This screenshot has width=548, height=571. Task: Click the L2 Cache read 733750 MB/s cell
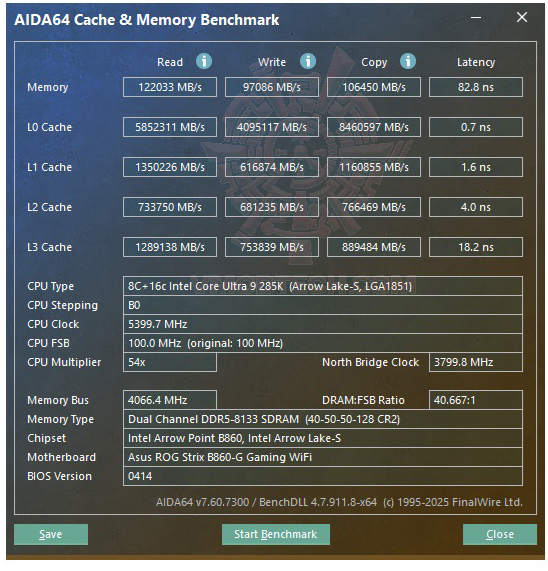170,207
